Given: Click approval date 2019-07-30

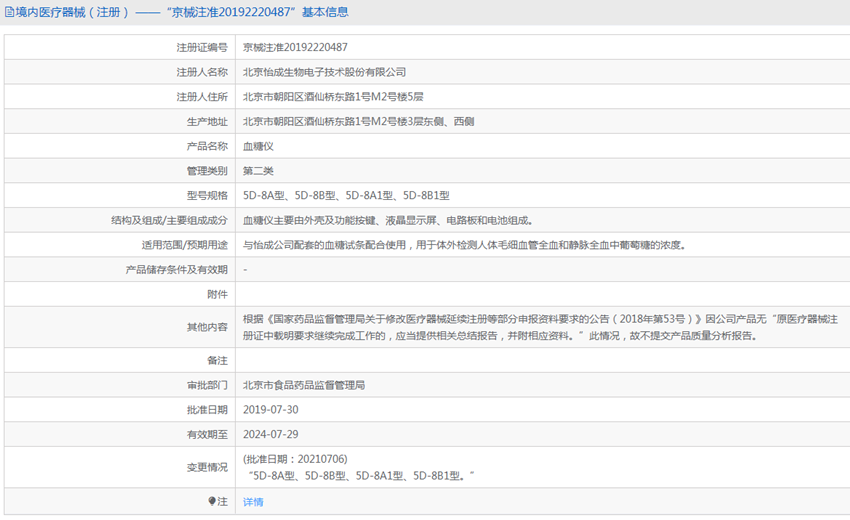Looking at the screenshot, I should (271, 409).
